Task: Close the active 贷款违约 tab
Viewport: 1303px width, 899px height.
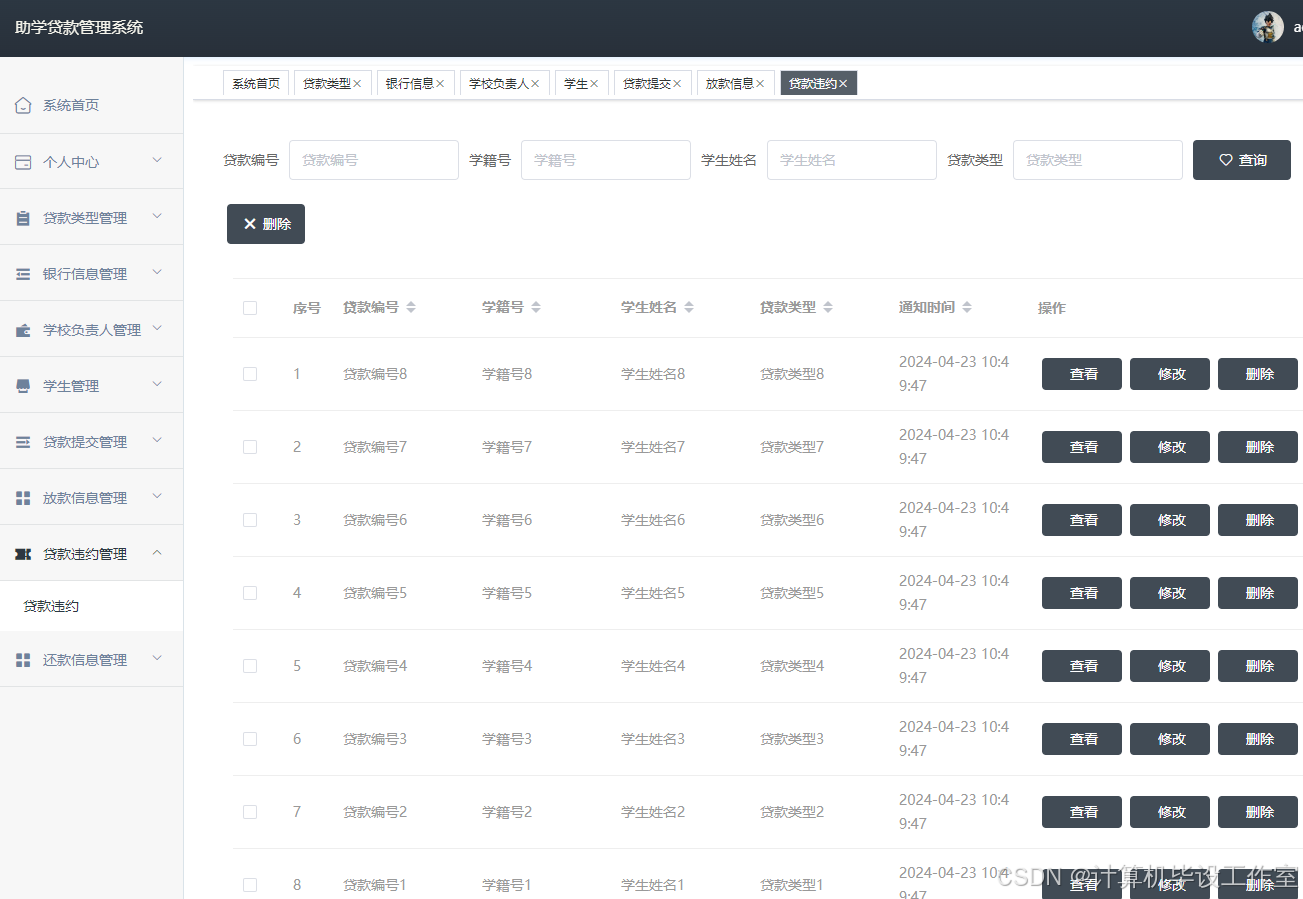Action: pyautogui.click(x=843, y=84)
